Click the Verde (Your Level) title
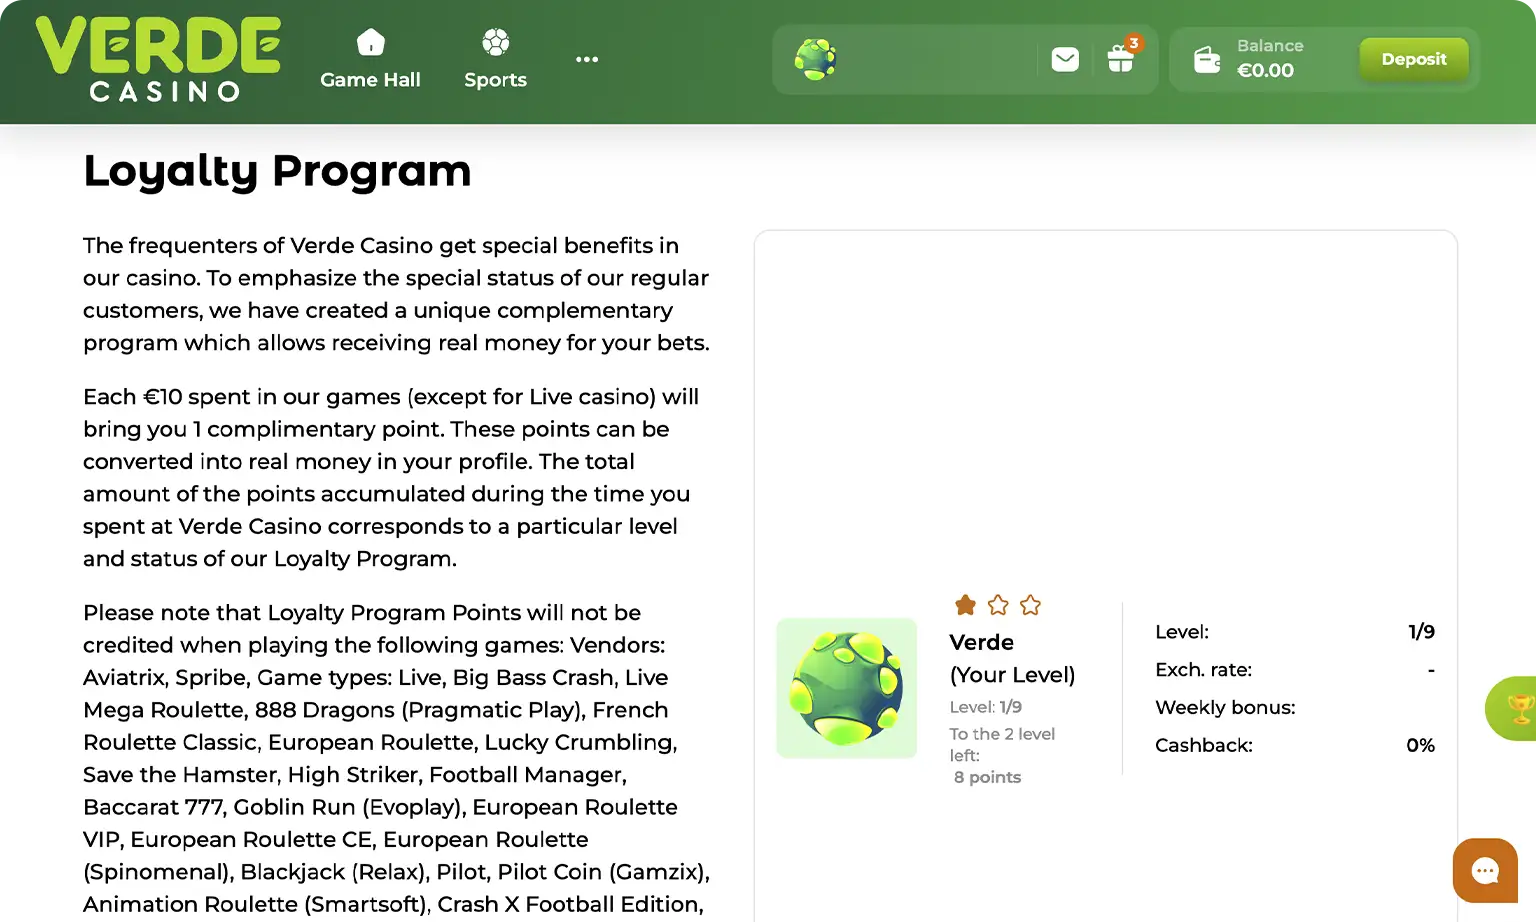 (x=1012, y=658)
